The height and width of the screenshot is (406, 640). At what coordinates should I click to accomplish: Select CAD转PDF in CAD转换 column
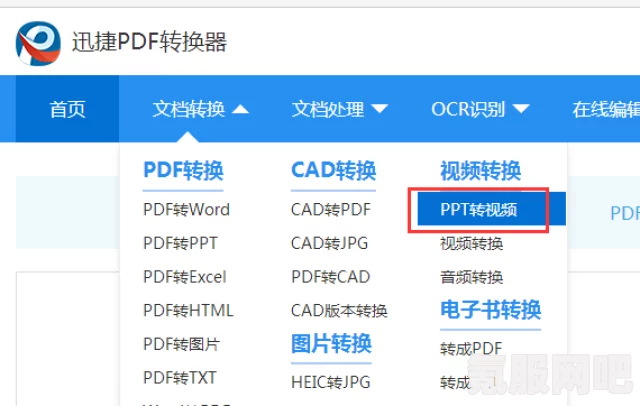click(331, 210)
